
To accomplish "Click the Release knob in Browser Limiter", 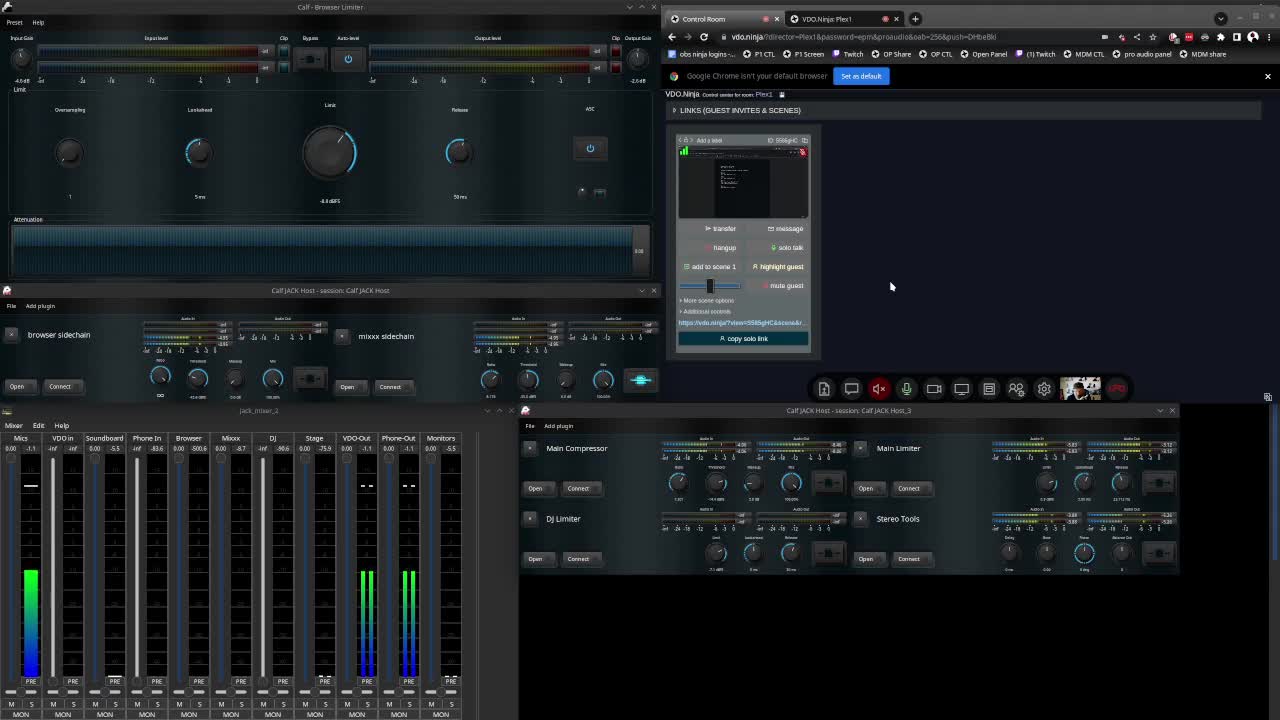I will [459, 152].
